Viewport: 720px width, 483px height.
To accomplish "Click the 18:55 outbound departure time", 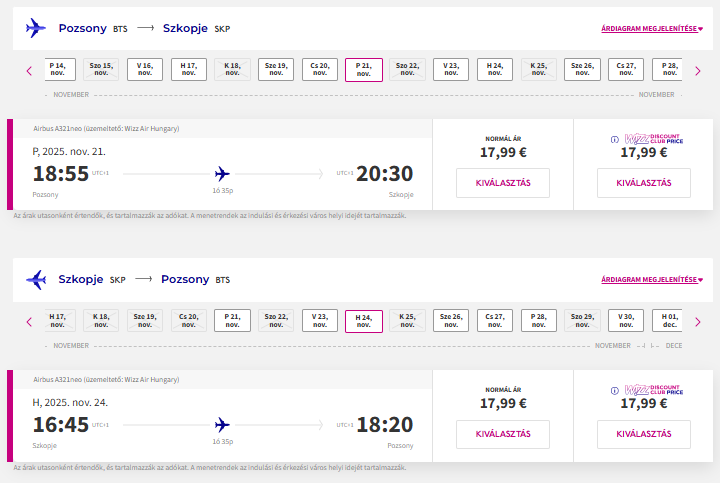I will coord(61,174).
